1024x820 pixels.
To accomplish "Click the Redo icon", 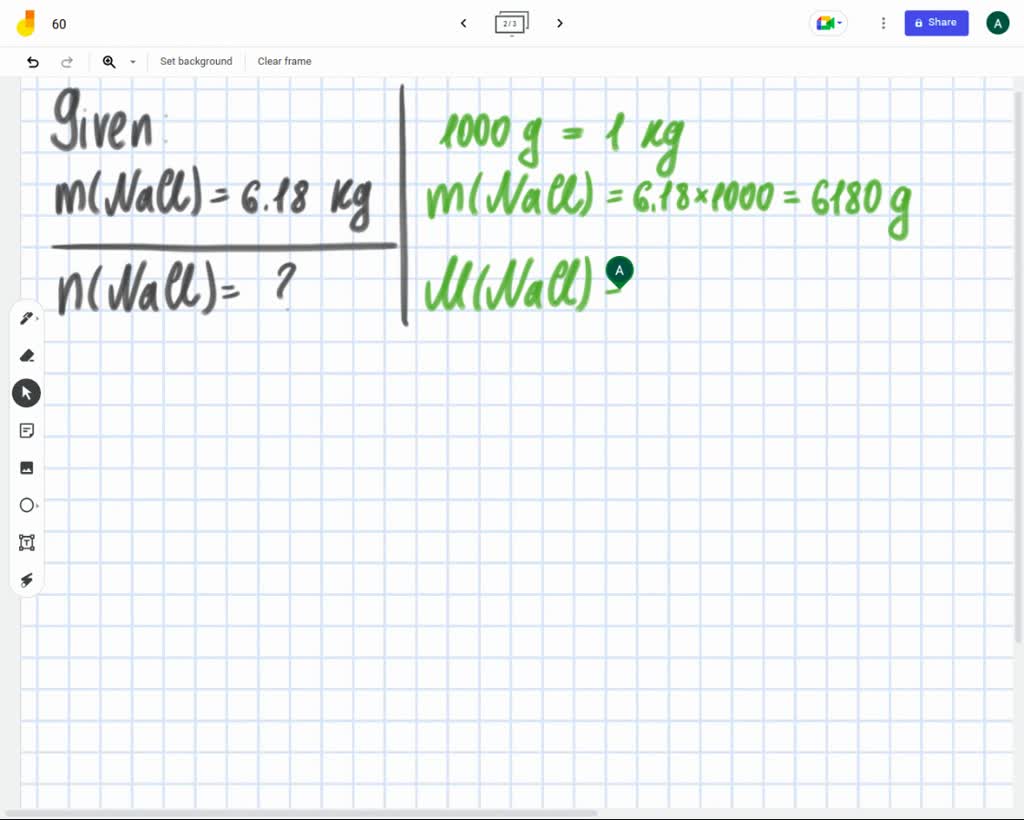I will [67, 61].
